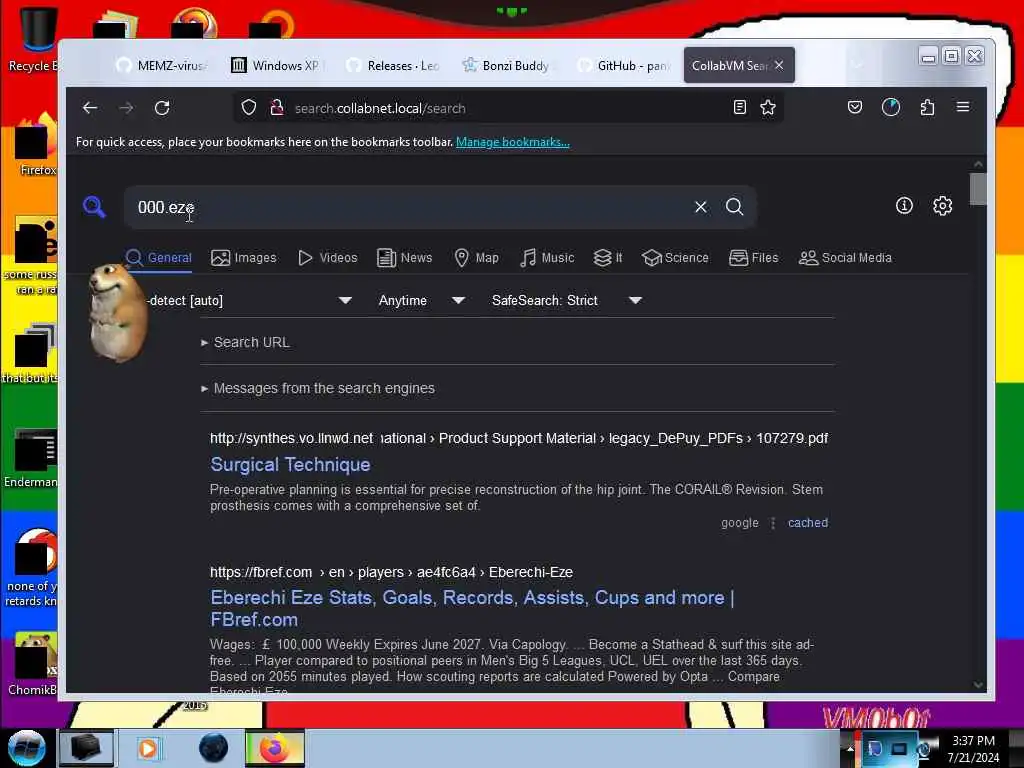Open the Firefox account profile icon
The width and height of the screenshot is (1024, 768).
[x=891, y=108]
